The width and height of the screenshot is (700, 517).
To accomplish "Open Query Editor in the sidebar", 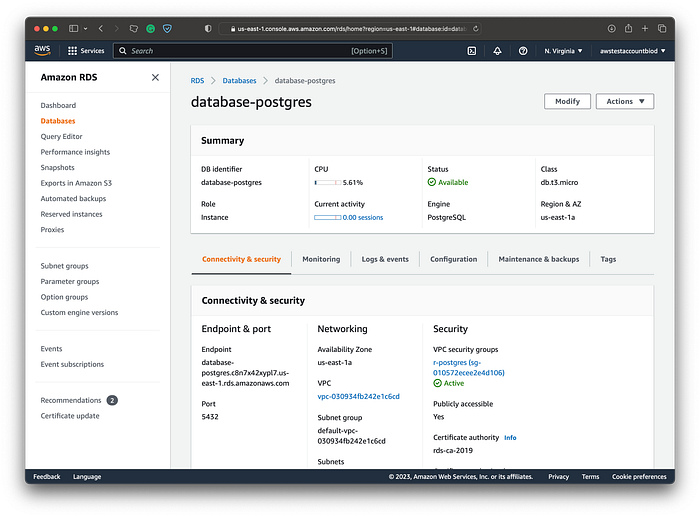I will coord(62,137).
